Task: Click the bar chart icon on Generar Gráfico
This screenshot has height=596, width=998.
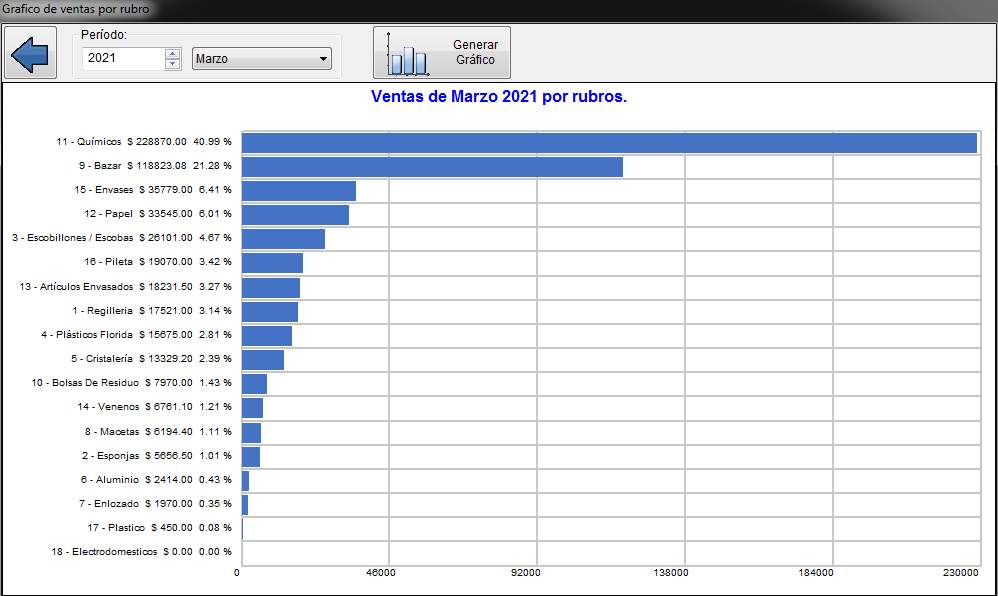Action: [x=408, y=60]
